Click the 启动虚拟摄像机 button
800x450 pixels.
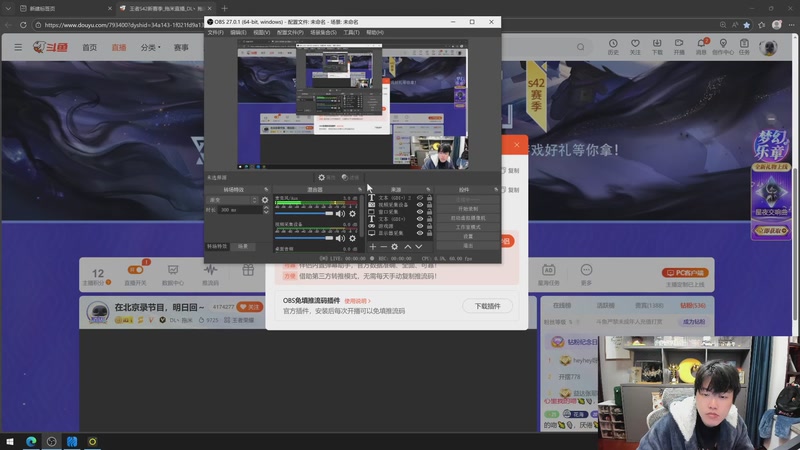pos(468,218)
